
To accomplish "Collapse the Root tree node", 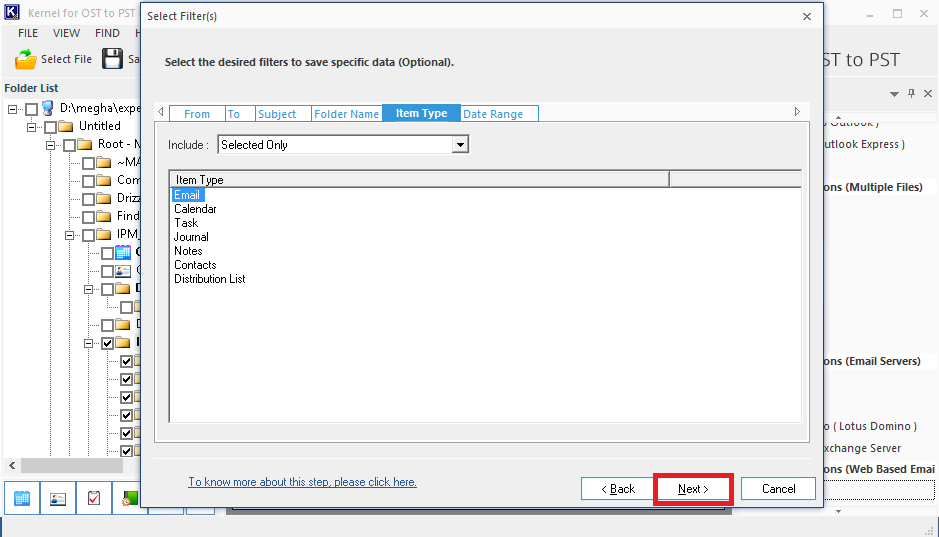I will [50, 145].
